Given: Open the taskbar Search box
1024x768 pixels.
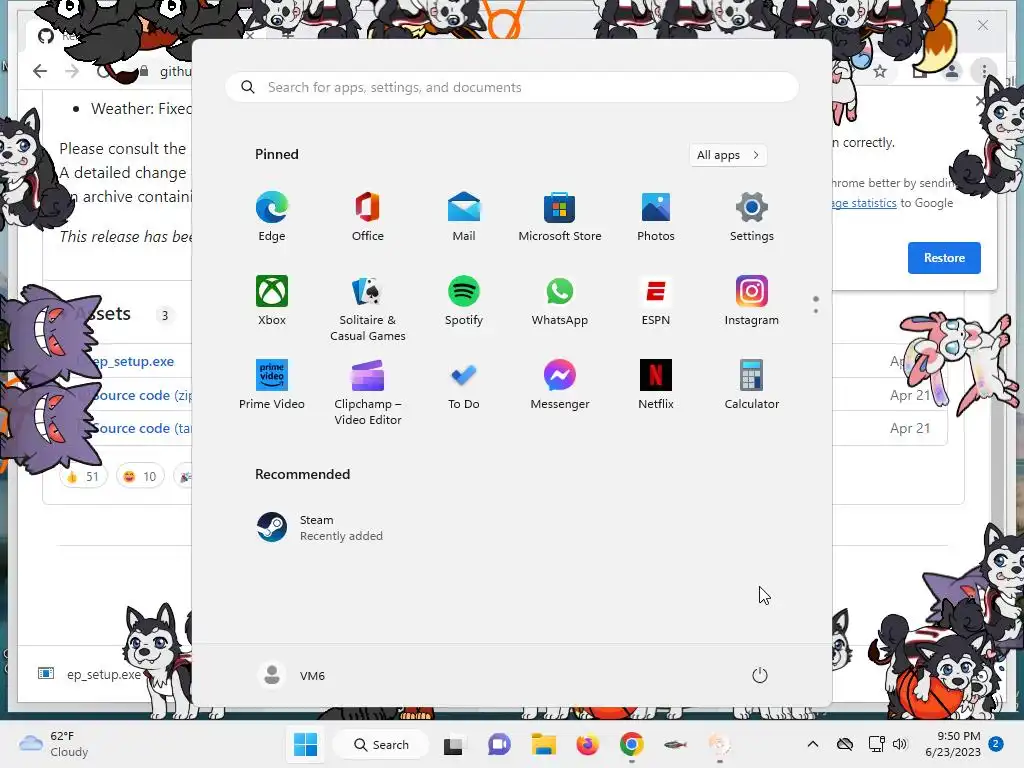Looking at the screenshot, I should (x=381, y=744).
